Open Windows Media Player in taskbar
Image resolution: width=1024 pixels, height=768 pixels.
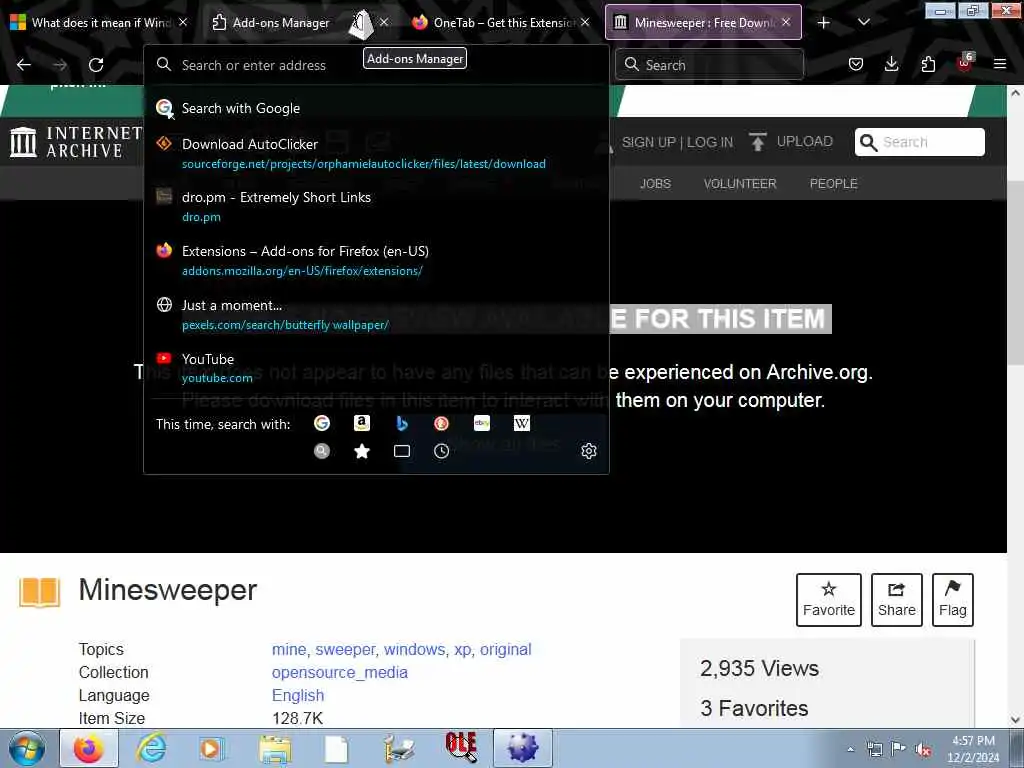pyautogui.click(x=212, y=749)
